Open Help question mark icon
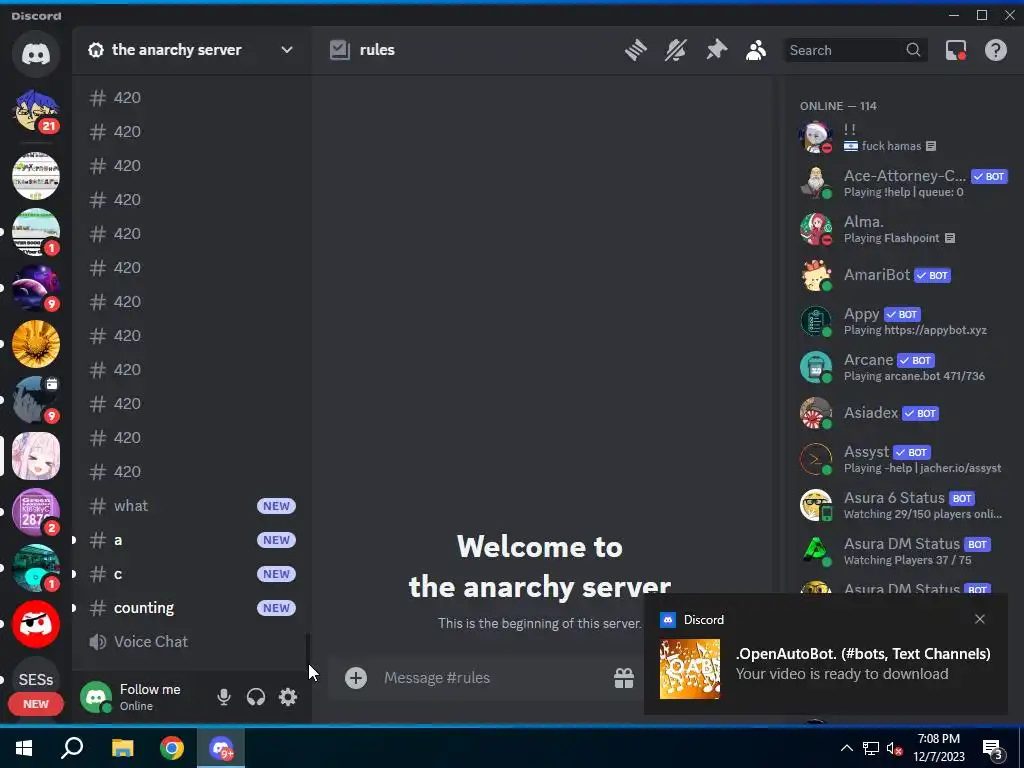 point(995,50)
